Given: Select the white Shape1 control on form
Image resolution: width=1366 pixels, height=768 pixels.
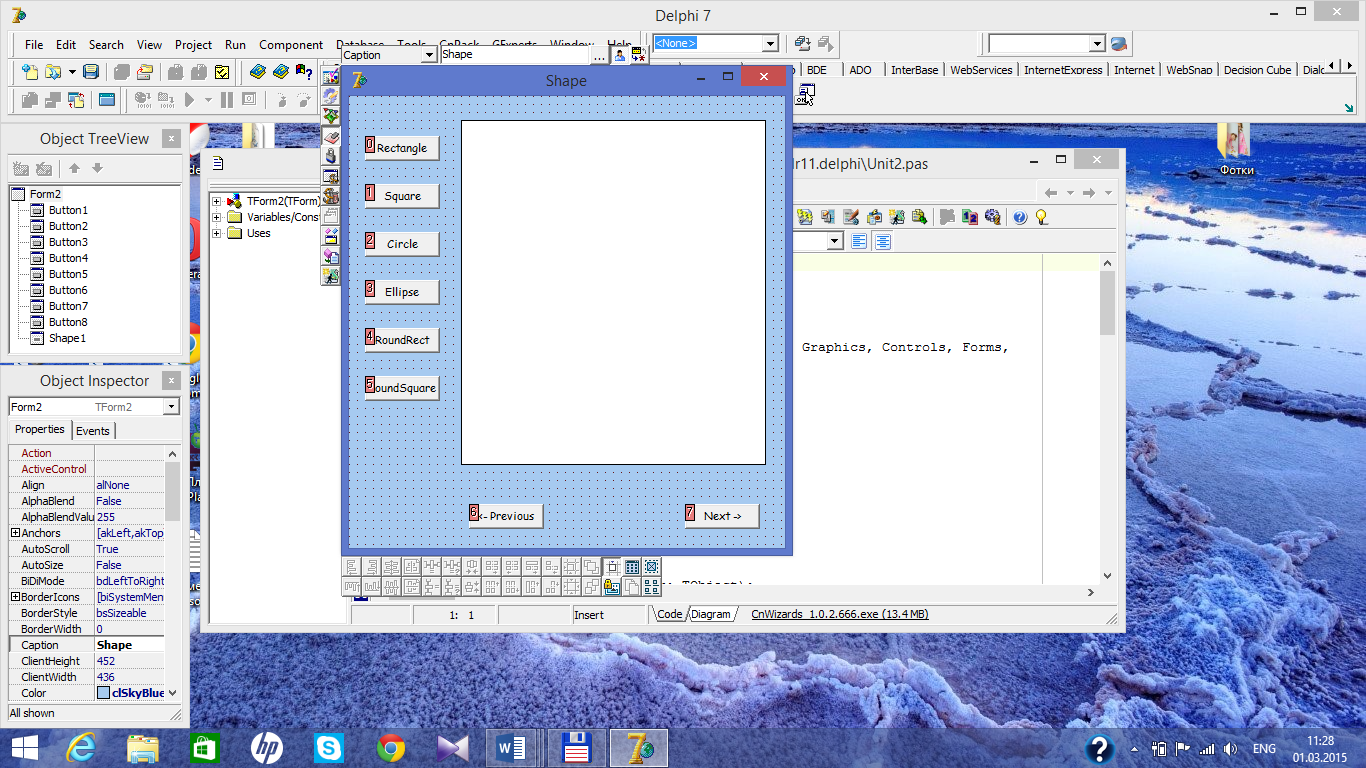Looking at the screenshot, I should [613, 292].
